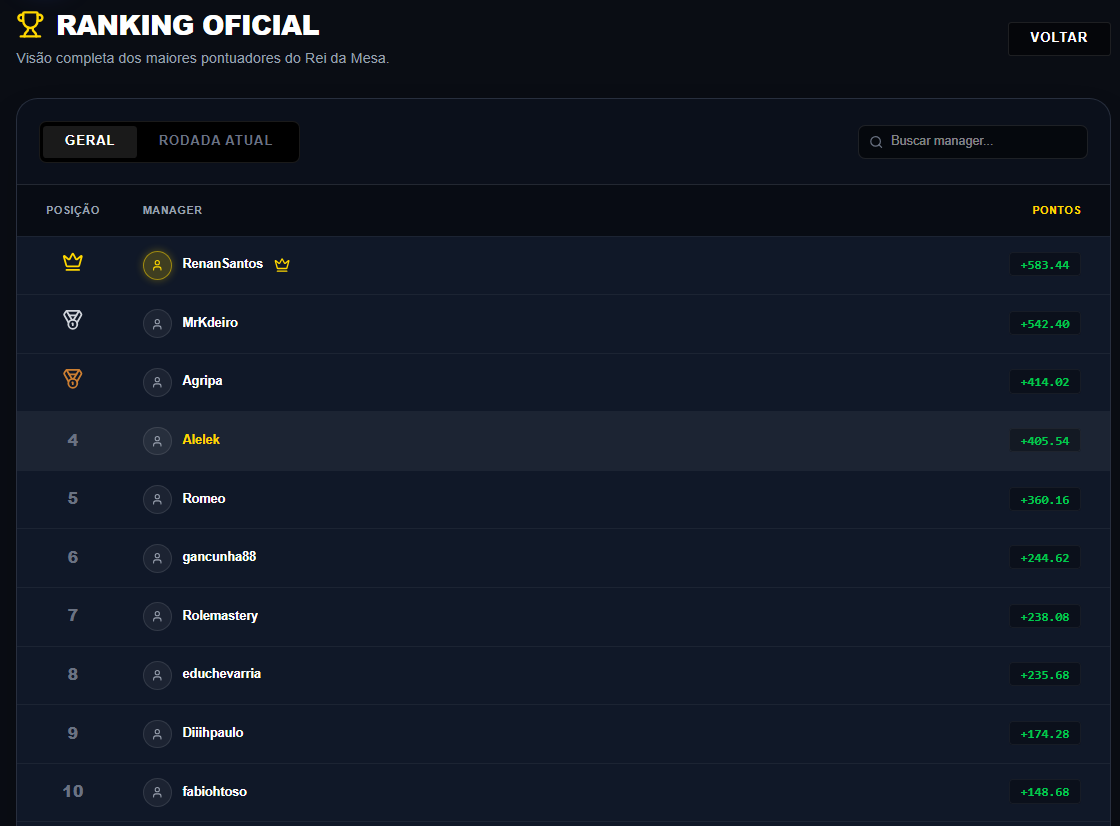The width and height of the screenshot is (1120, 826).
Task: Click the PONTOS column header
Action: (x=1056, y=210)
